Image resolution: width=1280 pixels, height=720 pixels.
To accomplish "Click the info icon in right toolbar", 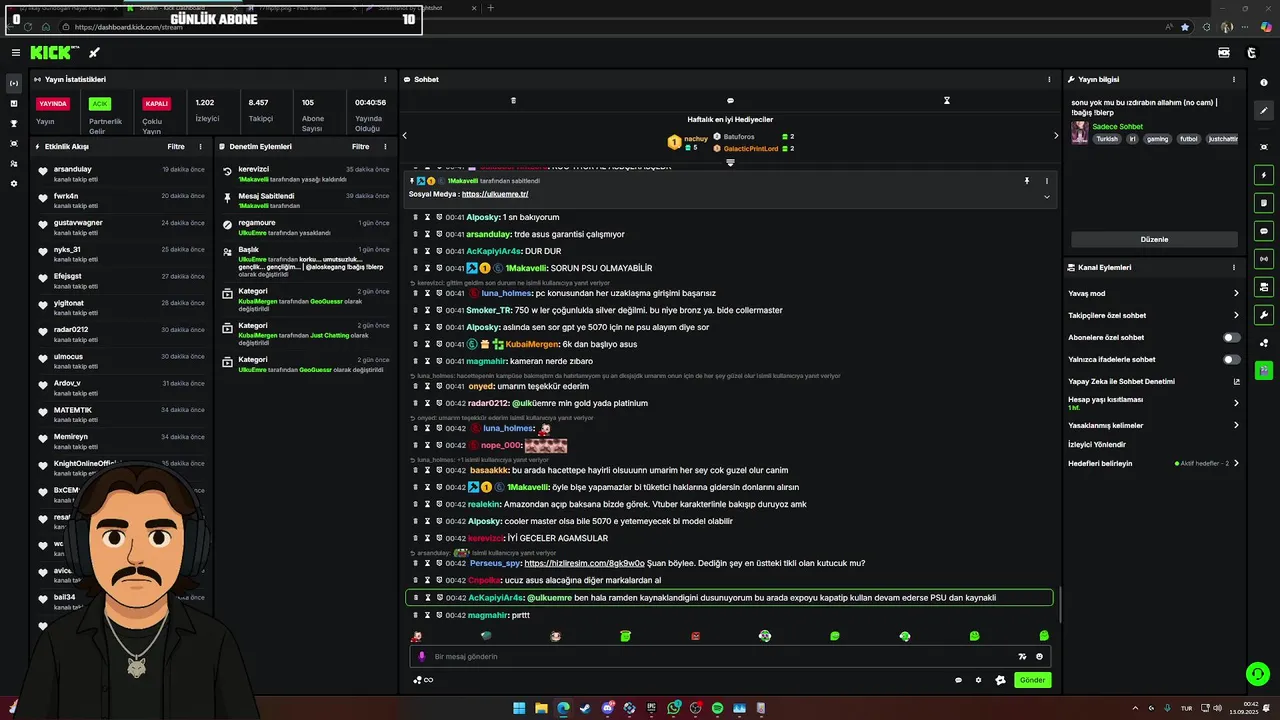I will point(1264,83).
